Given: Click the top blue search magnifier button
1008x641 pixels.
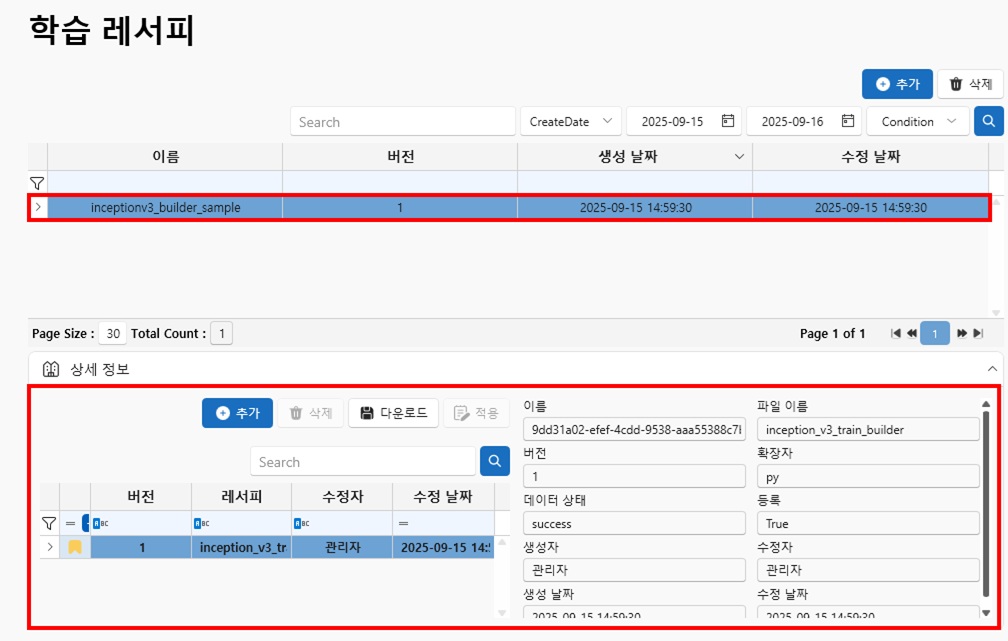Looking at the screenshot, I should click(988, 121).
